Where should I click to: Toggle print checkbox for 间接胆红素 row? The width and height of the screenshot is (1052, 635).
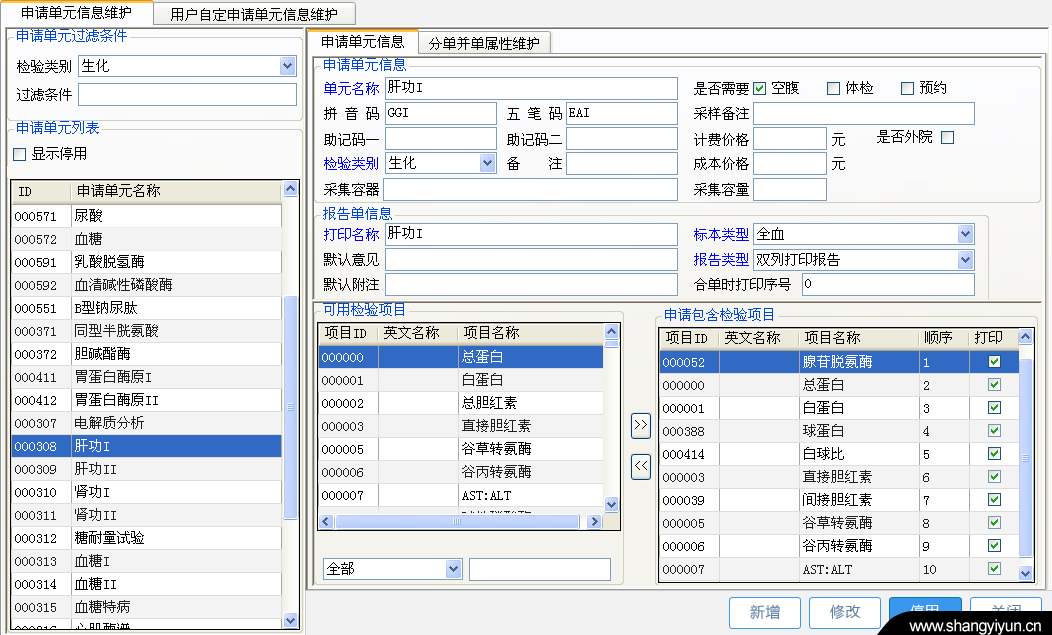(x=994, y=499)
